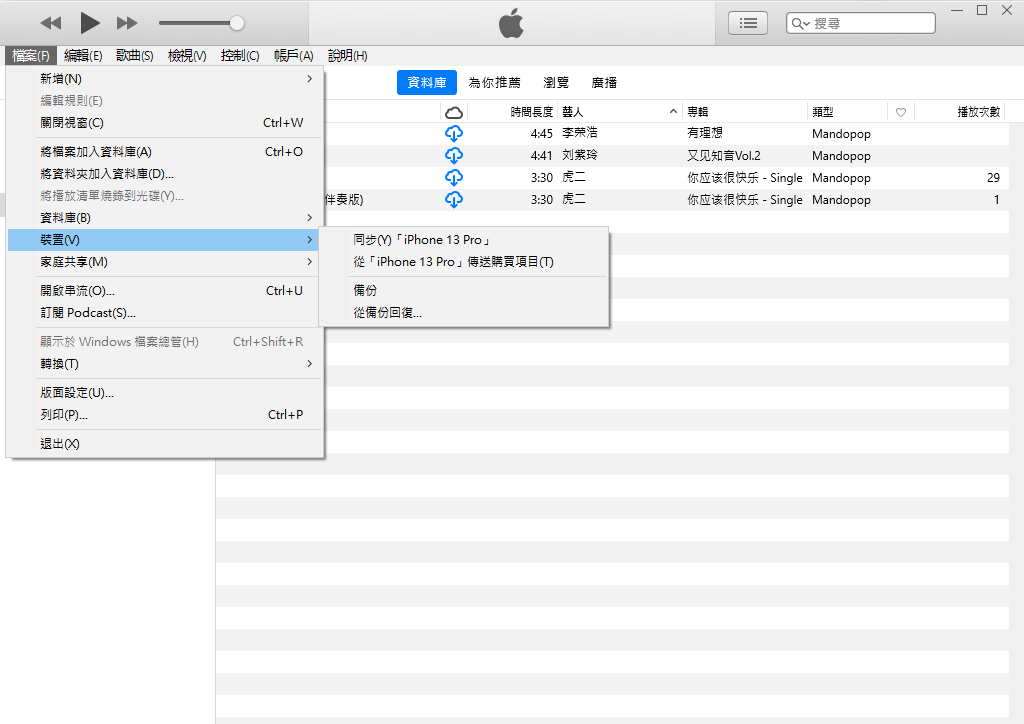1024x724 pixels.
Task: Click the magnifier icon in search box
Action: pos(801,23)
